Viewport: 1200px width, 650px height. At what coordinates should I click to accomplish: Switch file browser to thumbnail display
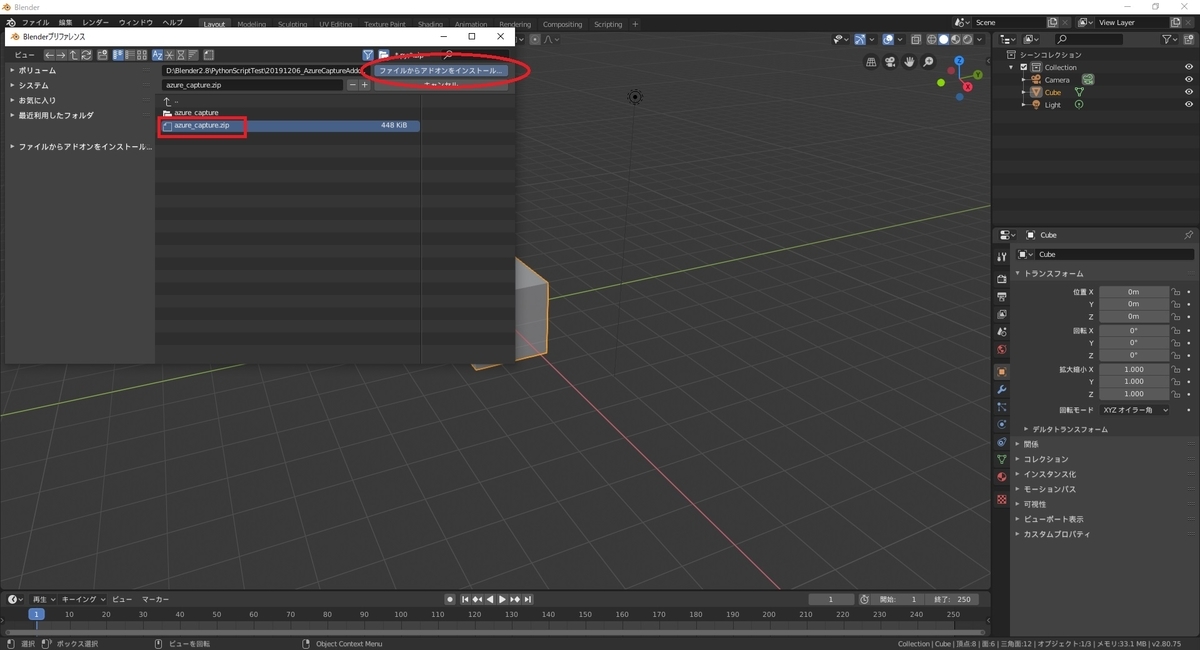pyautogui.click(x=142, y=55)
